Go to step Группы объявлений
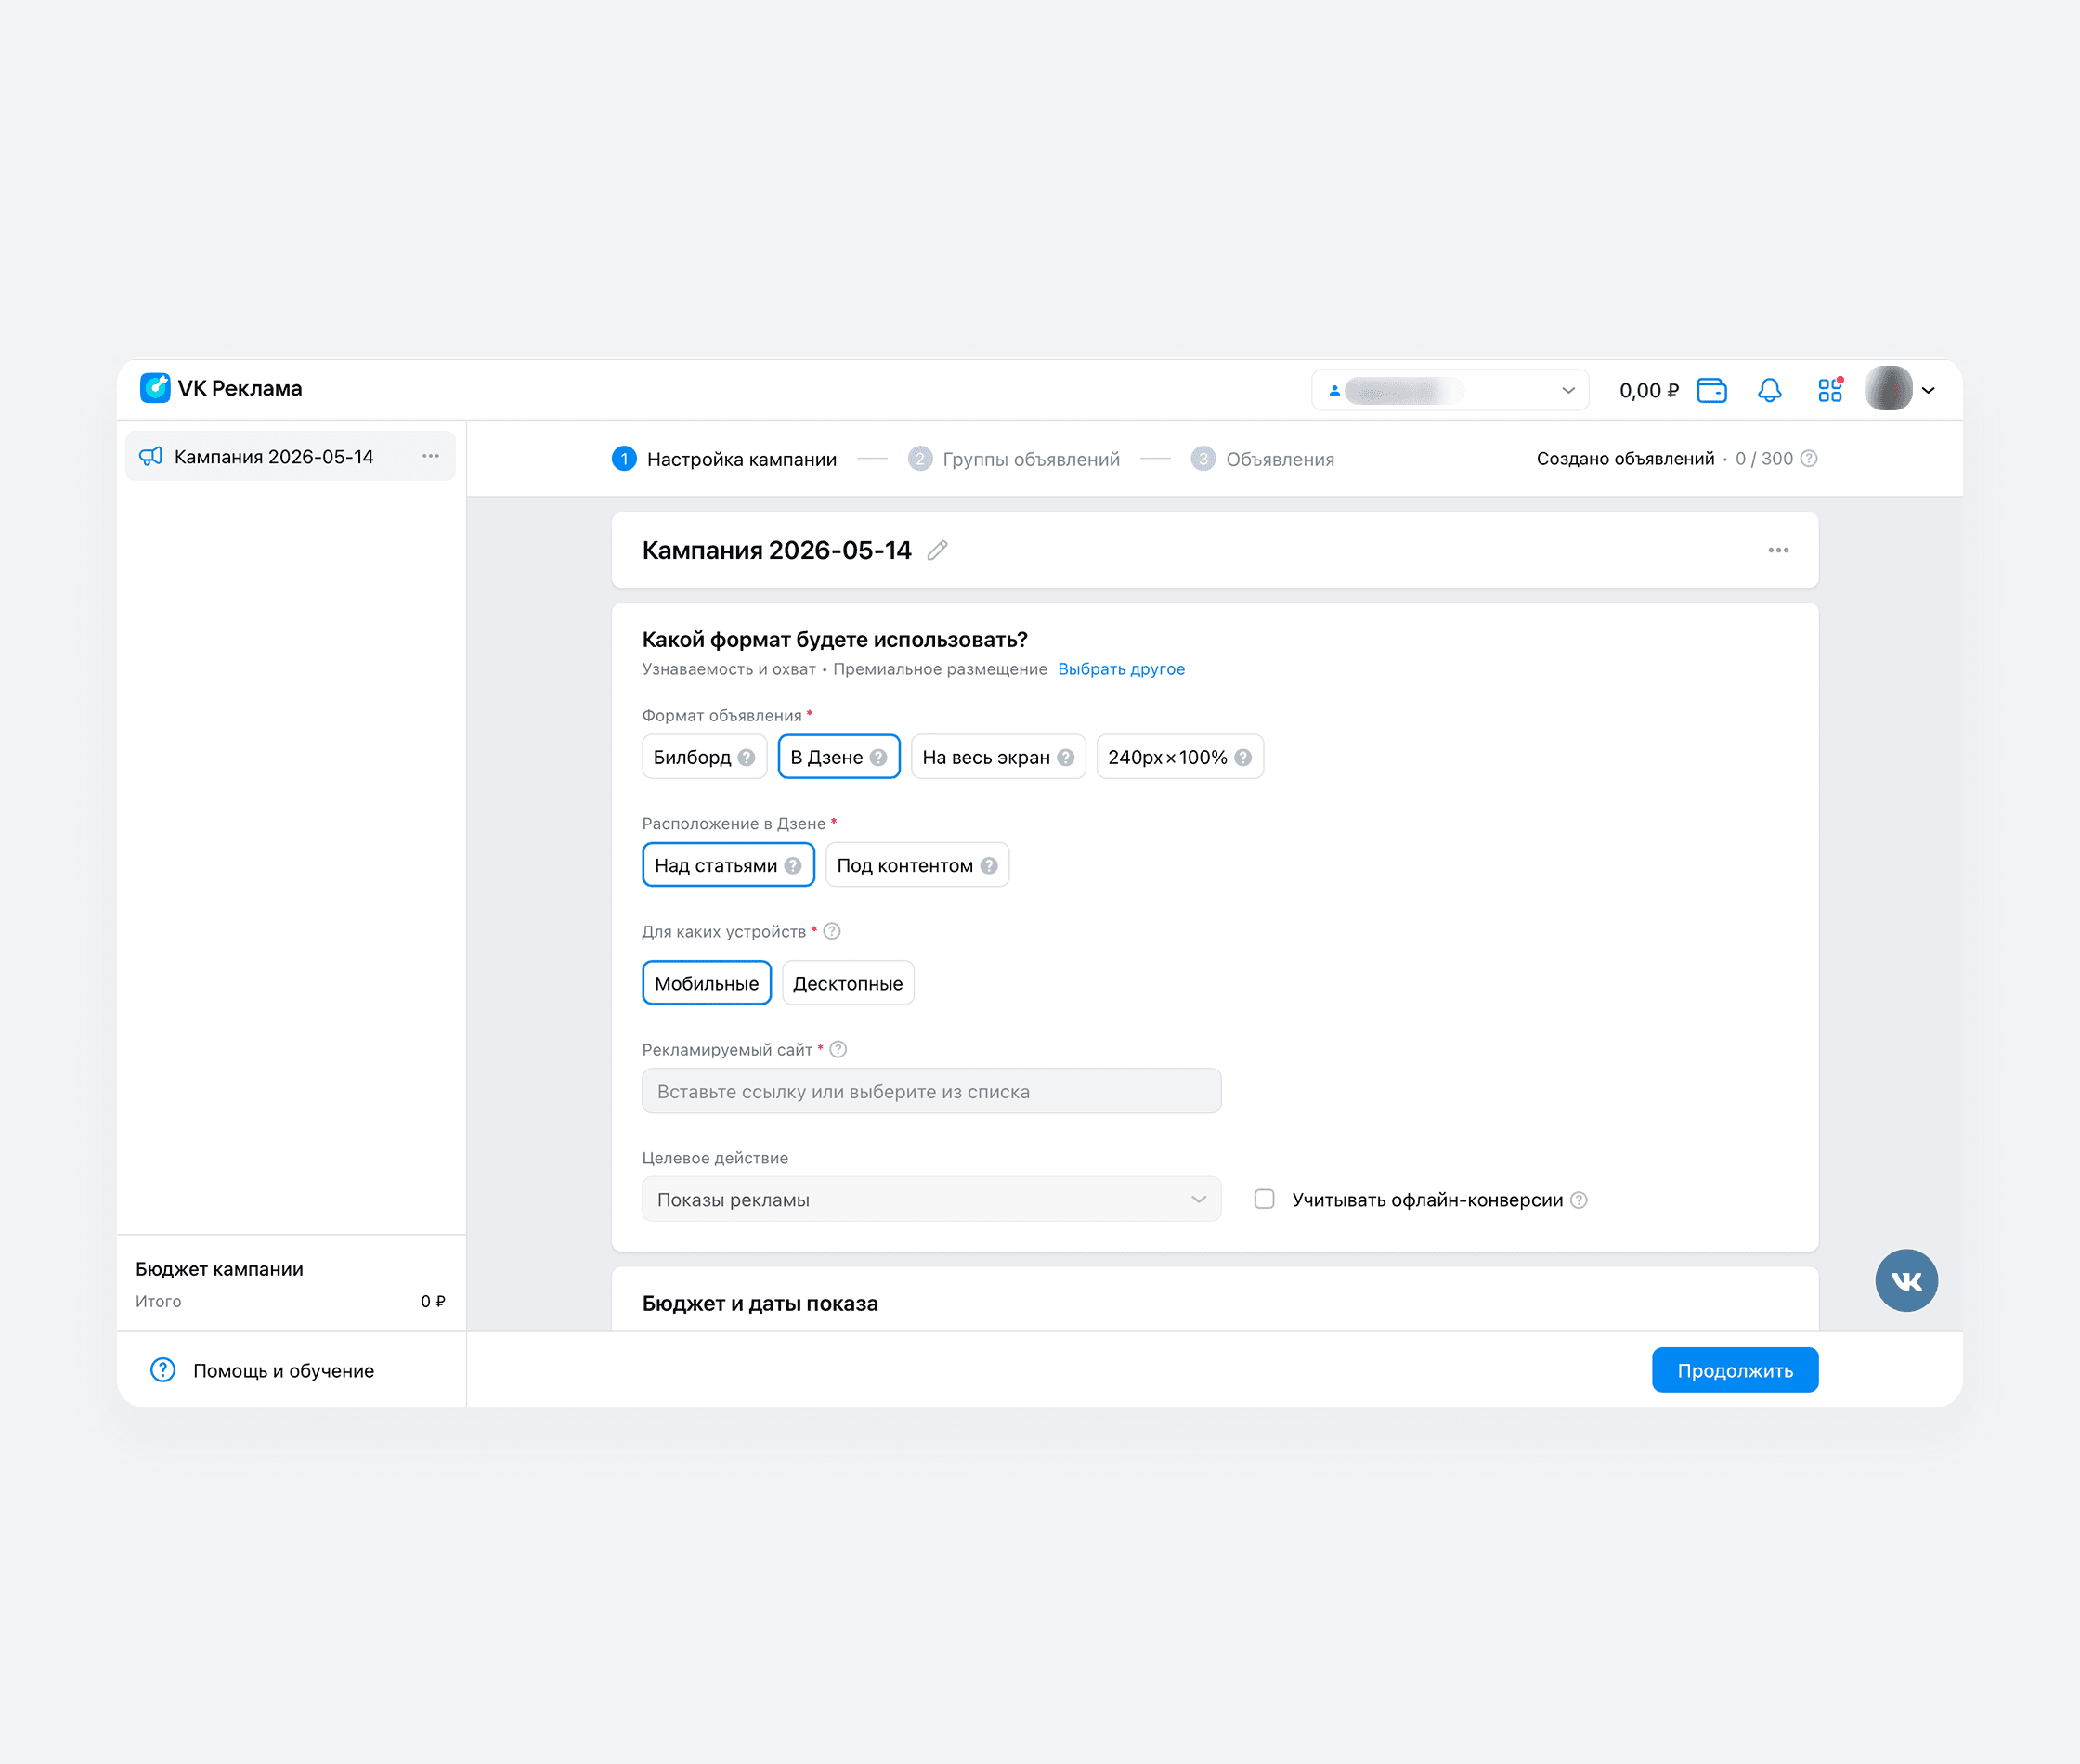Screen dimensions: 2080x1764 (x=1014, y=459)
